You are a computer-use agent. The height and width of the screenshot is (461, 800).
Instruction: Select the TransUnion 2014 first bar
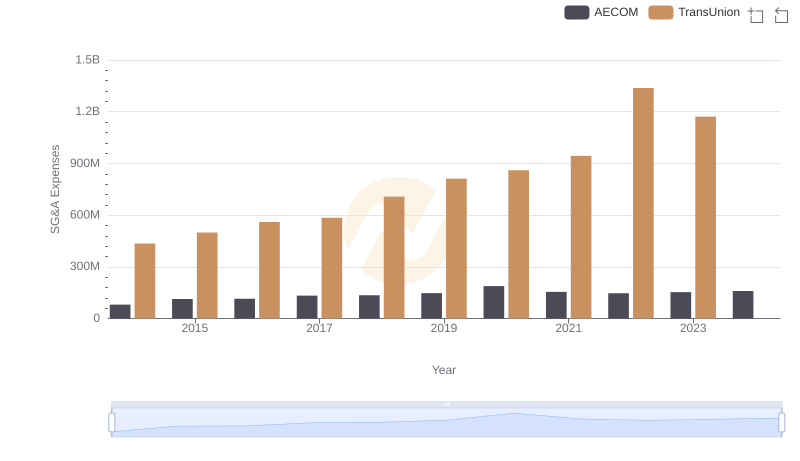[145, 281]
